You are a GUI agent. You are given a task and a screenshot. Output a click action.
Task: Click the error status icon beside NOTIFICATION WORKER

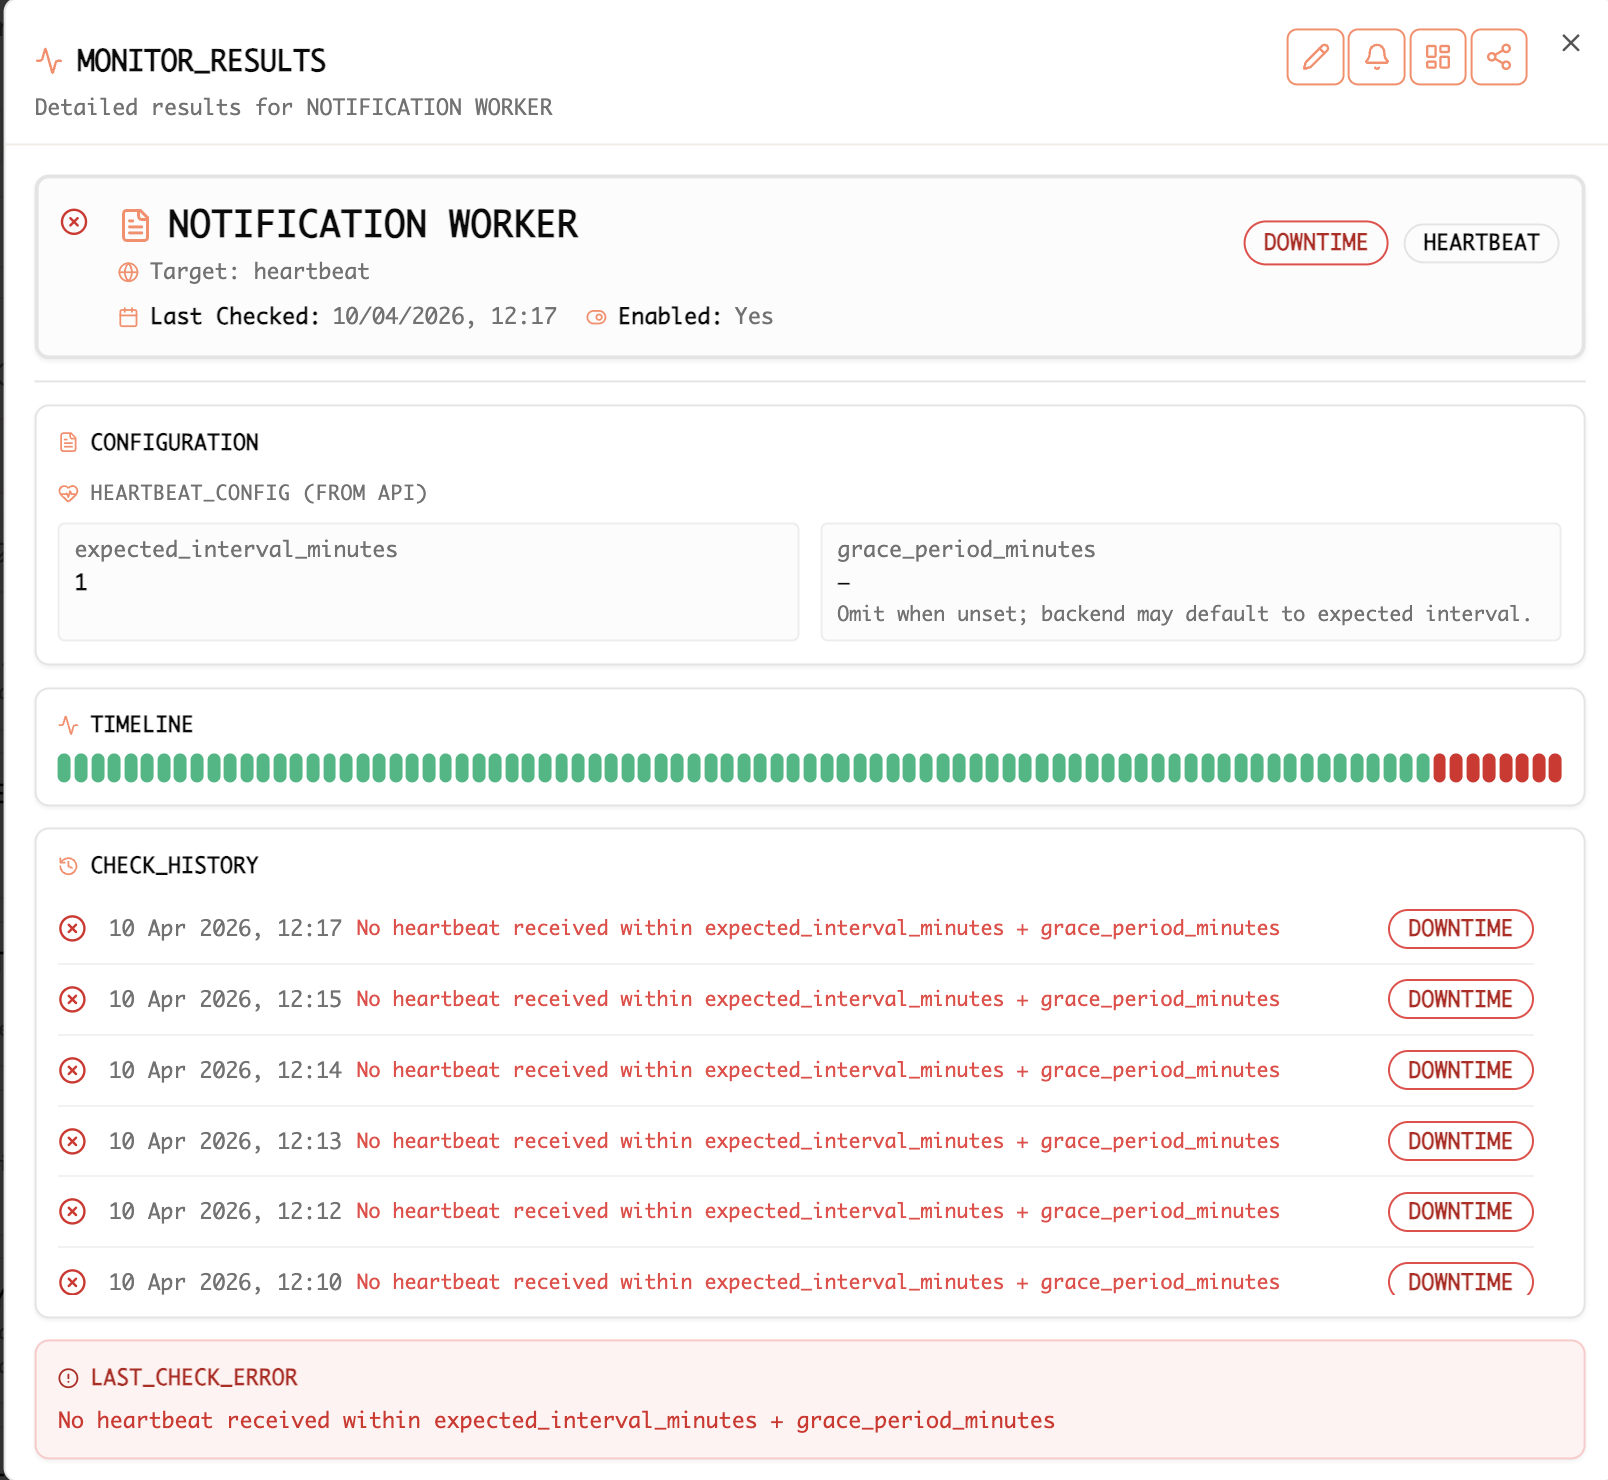(73, 222)
